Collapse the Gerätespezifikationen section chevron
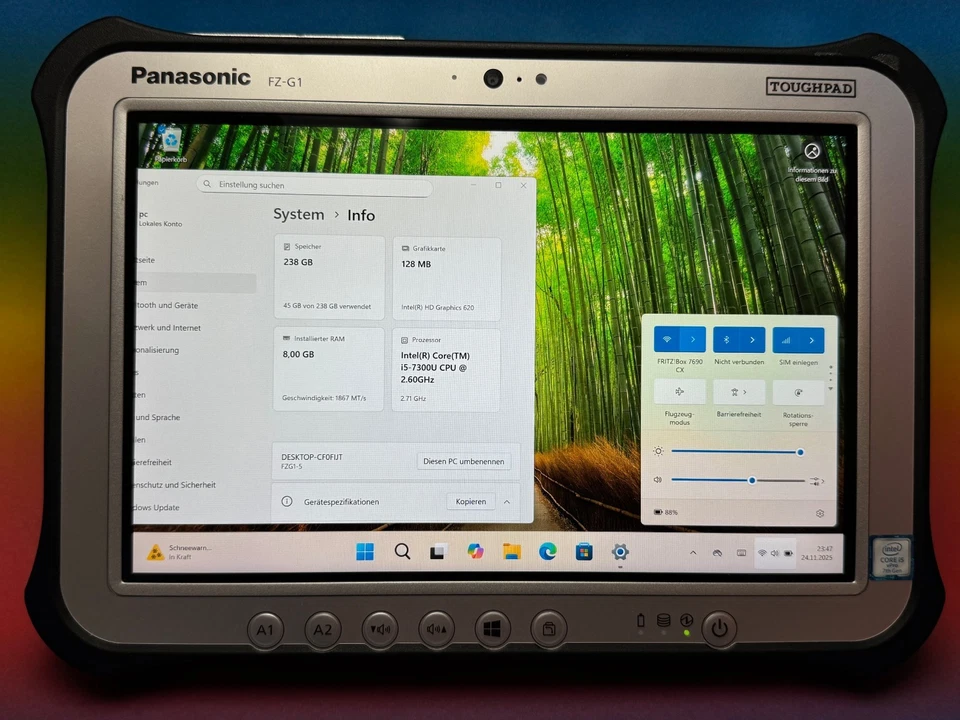Screen dimensions: 960x720 click(506, 501)
